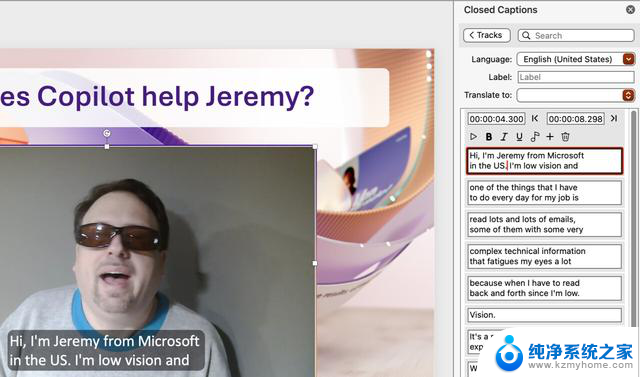The height and width of the screenshot is (377, 640).
Task: Select caption 'because when I have to read'
Action: click(x=544, y=288)
